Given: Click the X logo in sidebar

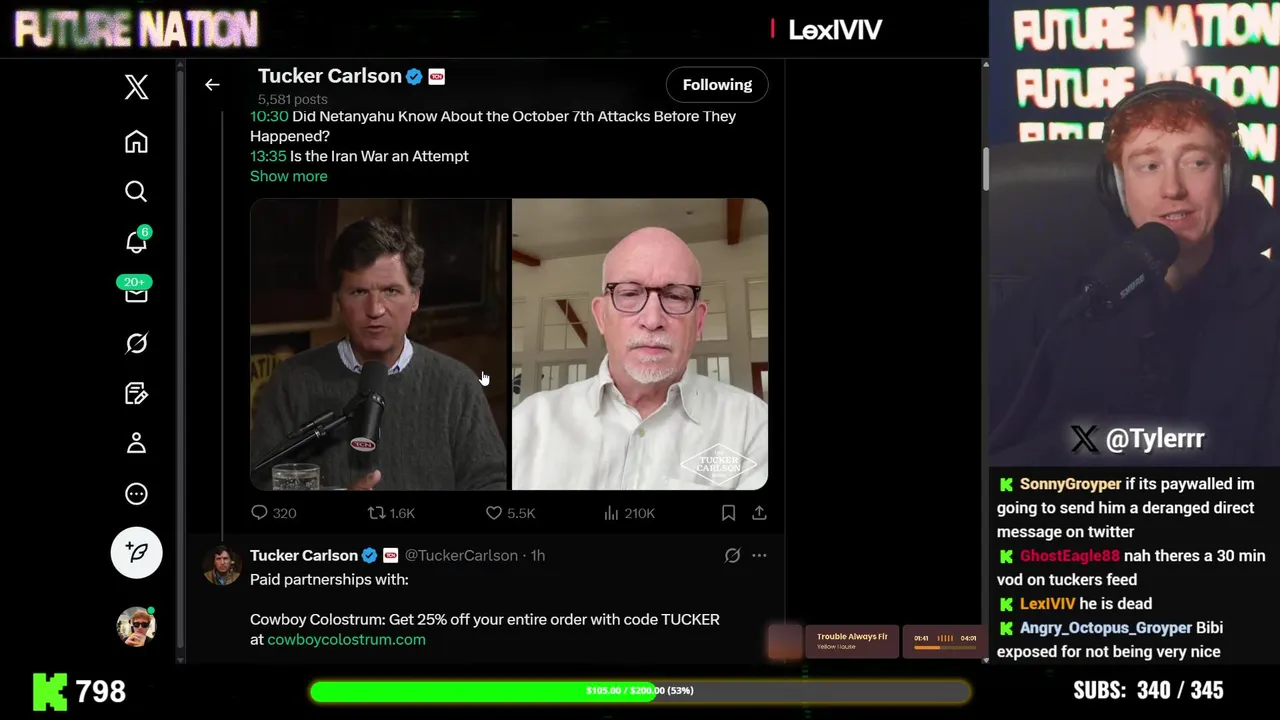Looking at the screenshot, I should [137, 87].
